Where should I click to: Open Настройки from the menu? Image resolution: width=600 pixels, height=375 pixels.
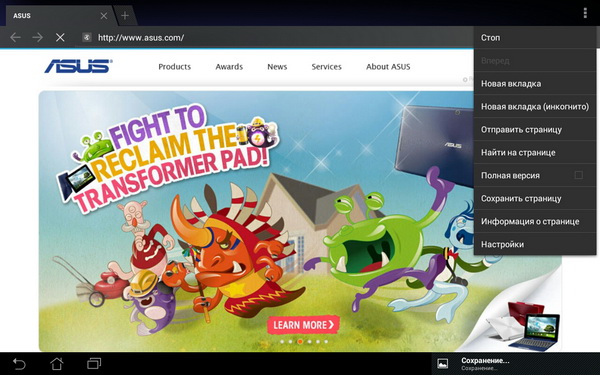click(x=535, y=244)
